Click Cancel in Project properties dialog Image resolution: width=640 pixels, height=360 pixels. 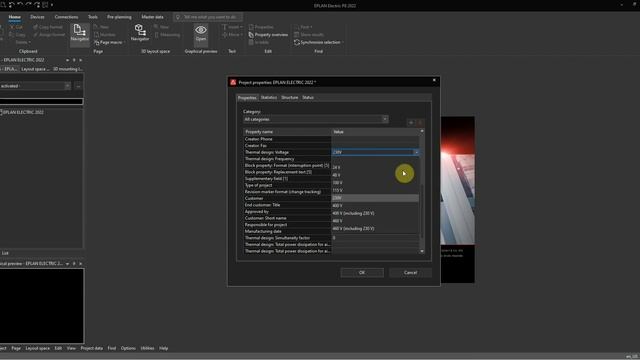coord(410,273)
